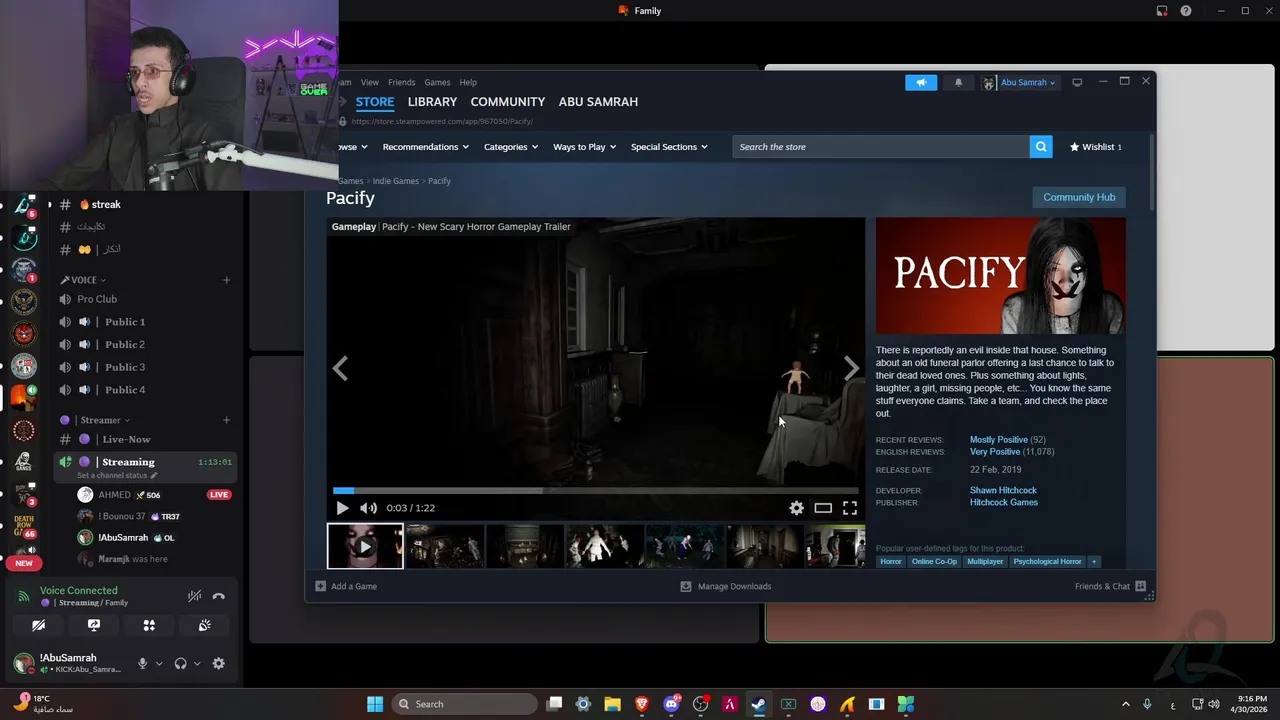Open trailer video settings gear
1280x720 pixels.
[796, 508]
